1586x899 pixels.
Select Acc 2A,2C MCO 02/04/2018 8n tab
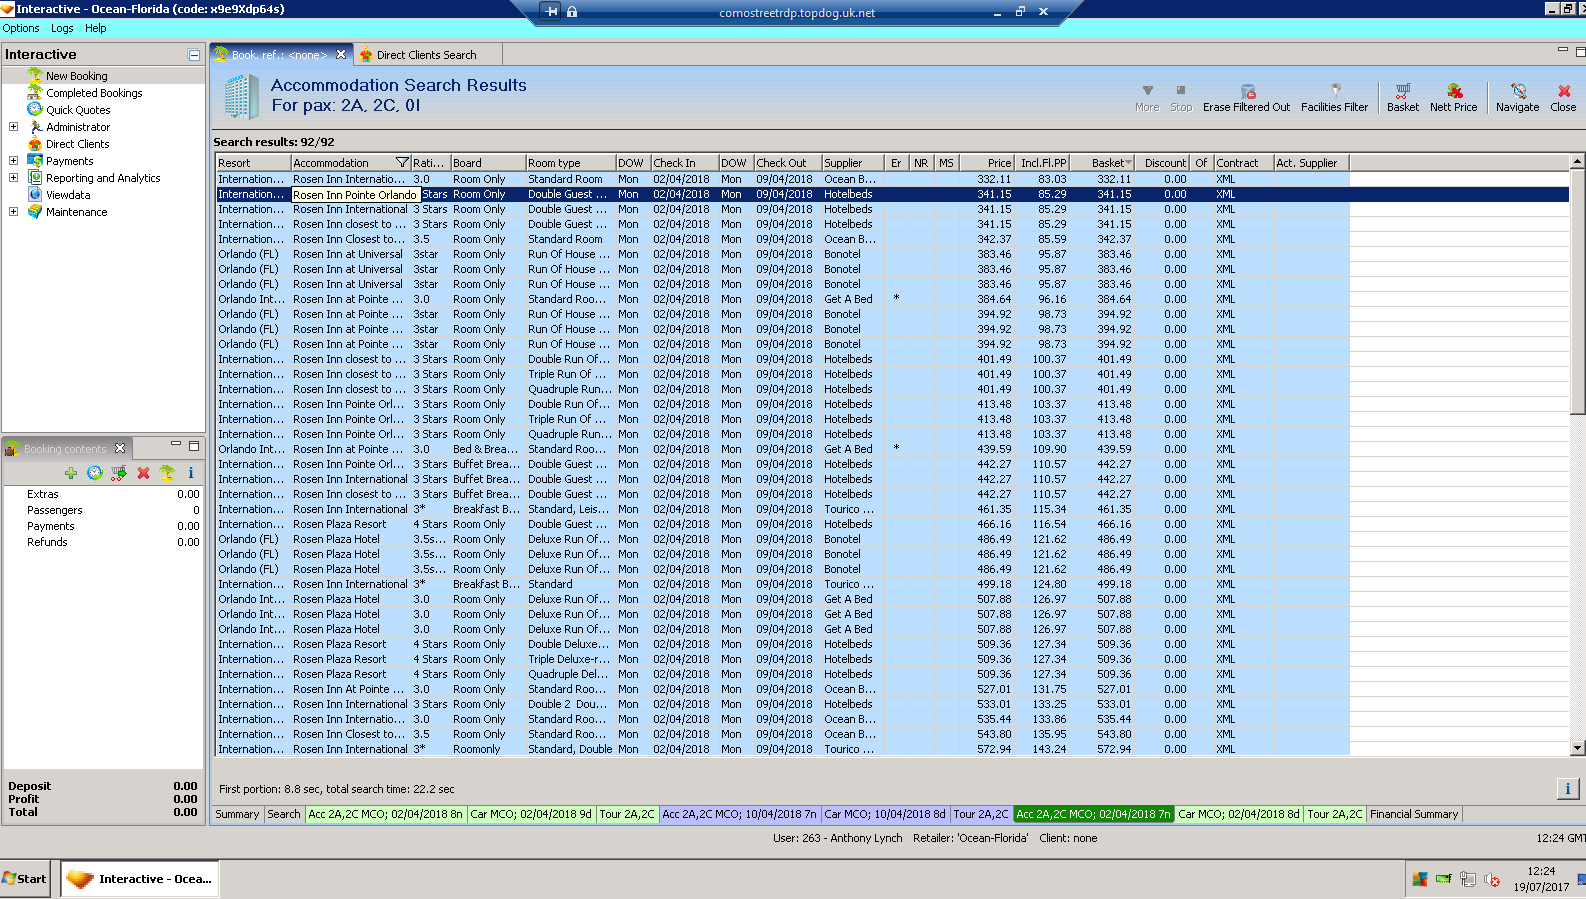tap(385, 814)
